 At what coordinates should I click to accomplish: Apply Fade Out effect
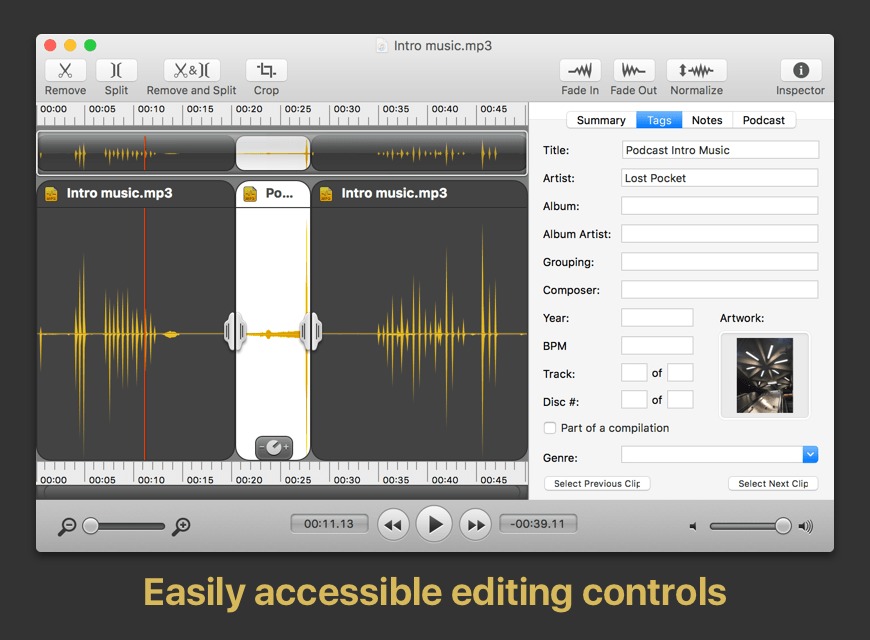(x=634, y=71)
